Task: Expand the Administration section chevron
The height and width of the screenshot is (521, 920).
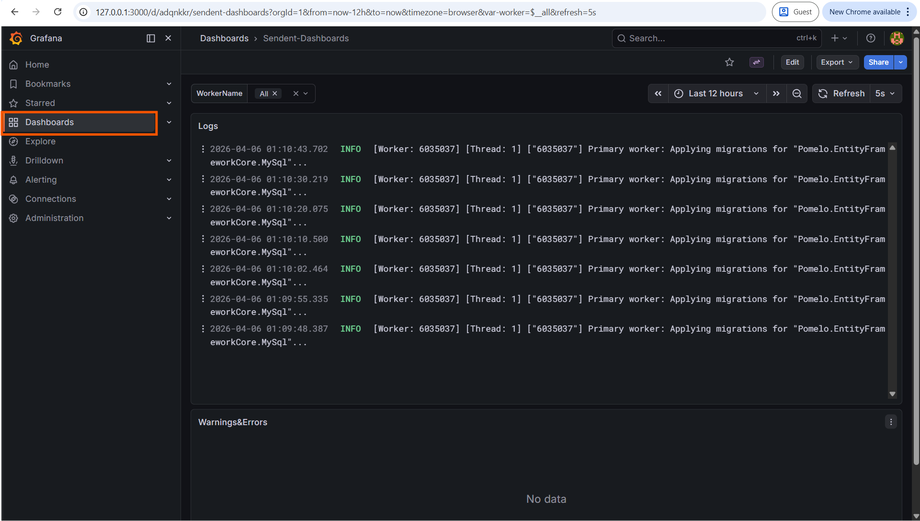Action: point(169,218)
